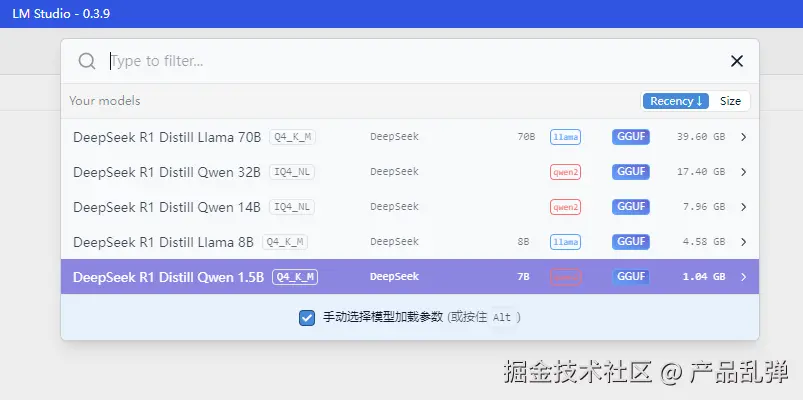The image size is (803, 400).
Task: Expand chevron for Qwen 32B row
Action: [x=744, y=172]
